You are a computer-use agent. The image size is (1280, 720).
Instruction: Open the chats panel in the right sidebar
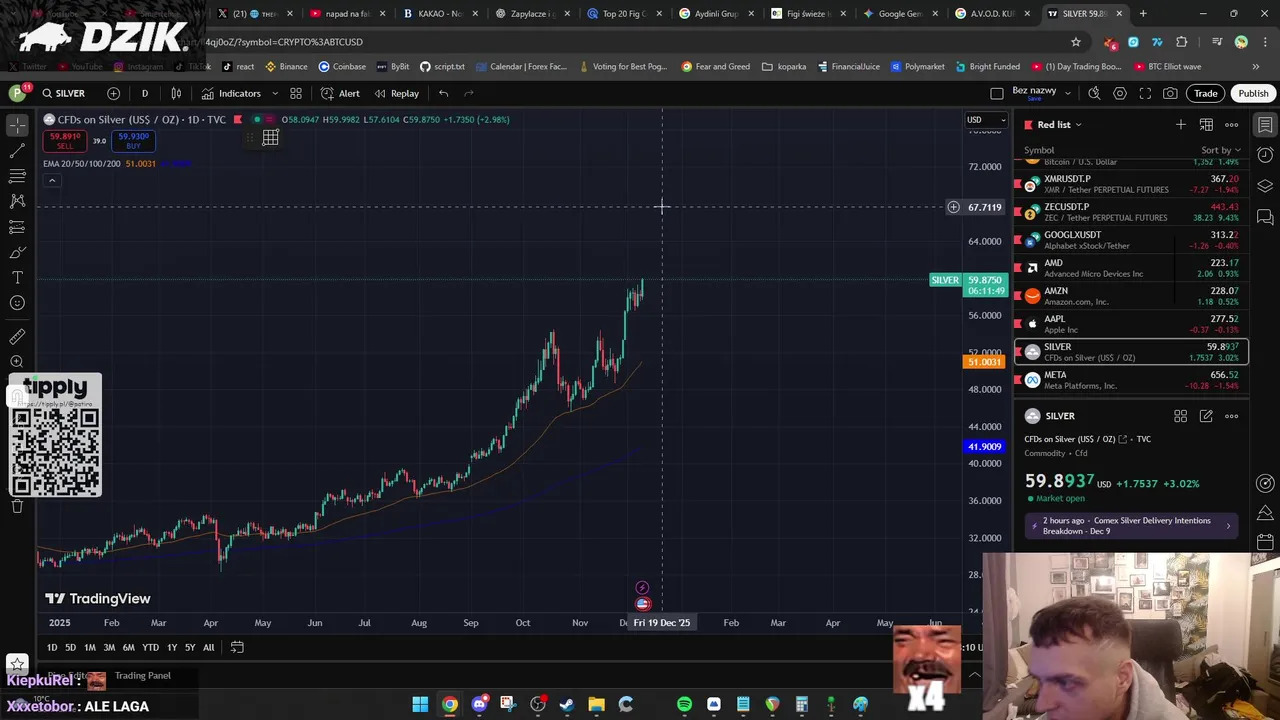click(x=1265, y=217)
